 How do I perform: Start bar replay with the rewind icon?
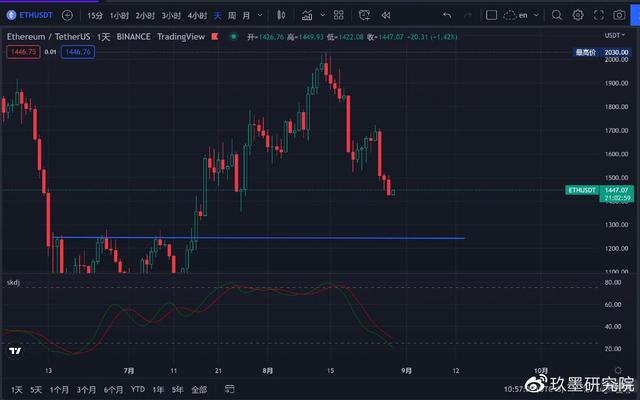[x=386, y=16]
